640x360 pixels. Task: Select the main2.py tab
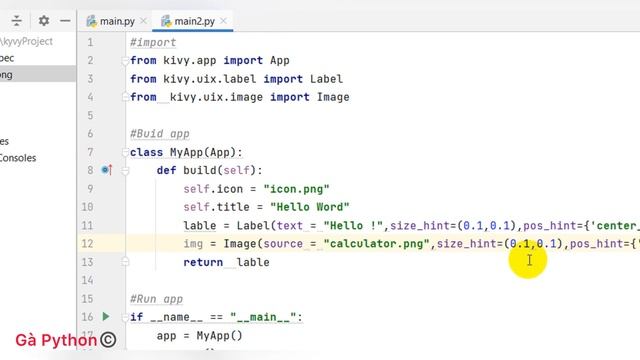tap(194, 21)
